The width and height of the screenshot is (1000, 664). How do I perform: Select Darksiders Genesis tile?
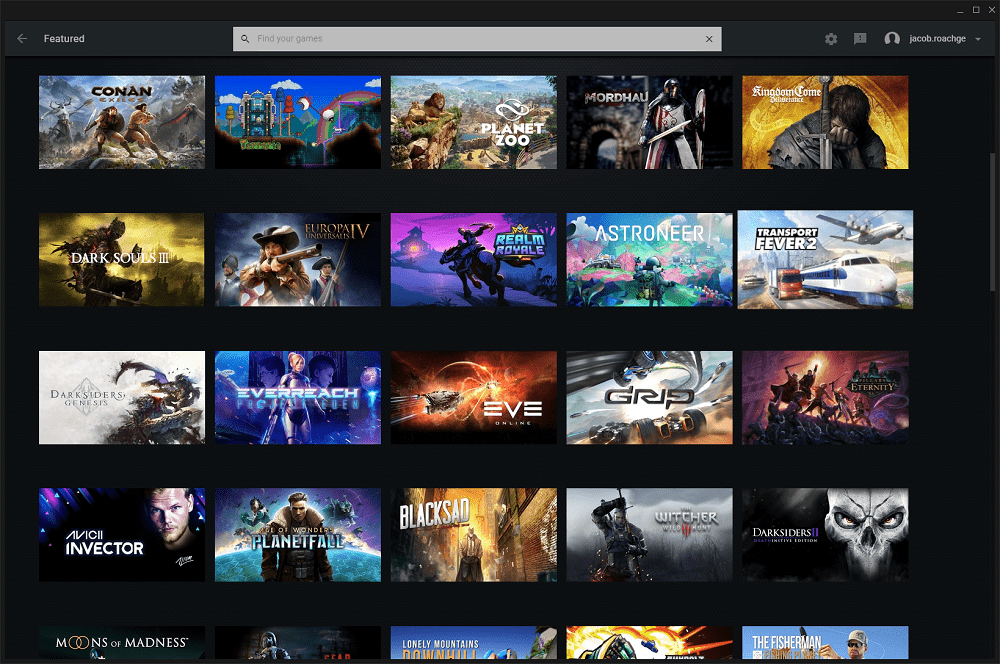[122, 397]
